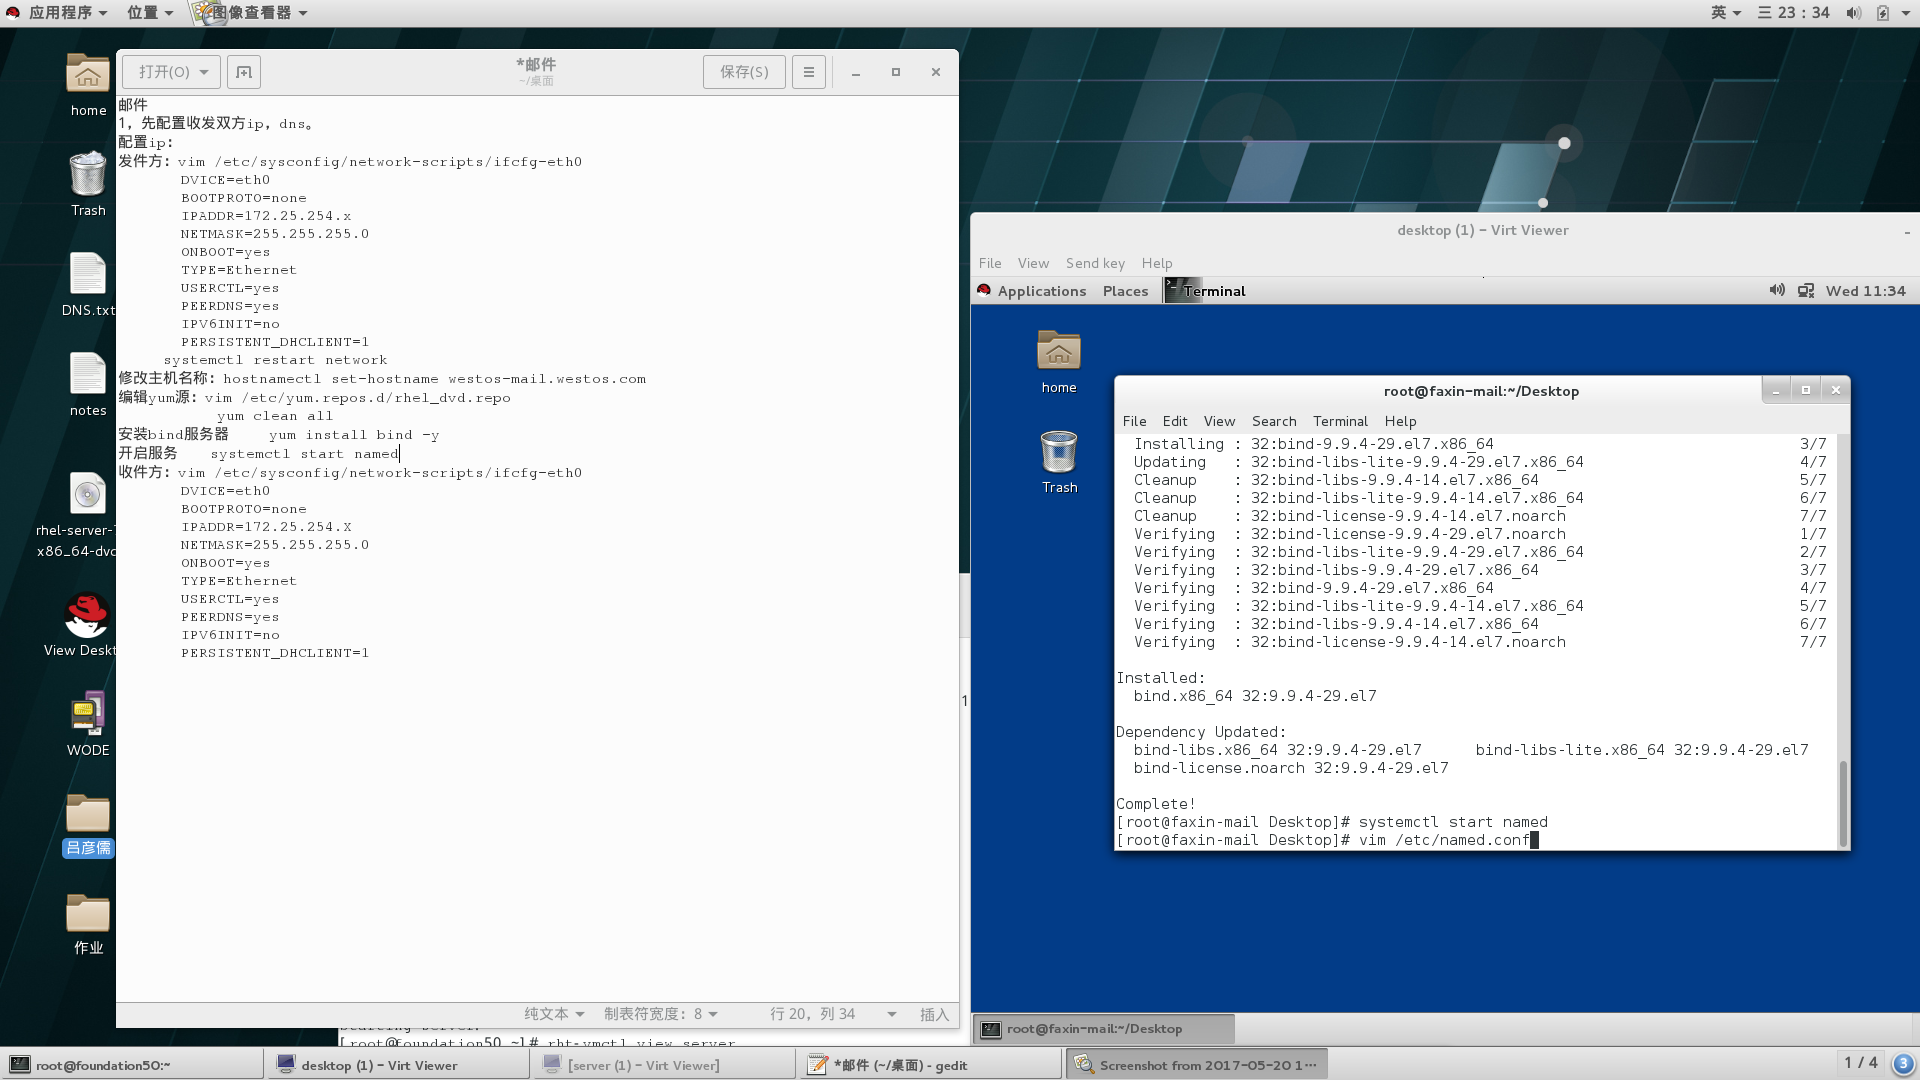Open the WODE desktop icon
1920x1080 pixels.
pos(88,714)
